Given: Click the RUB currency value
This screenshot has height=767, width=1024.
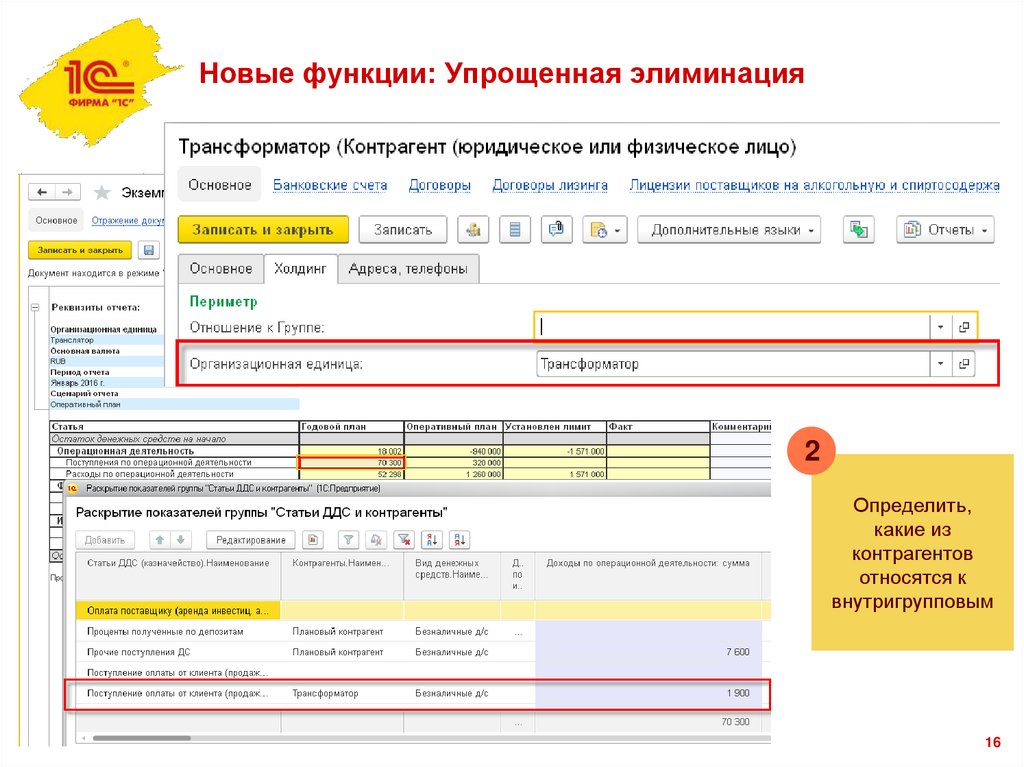Looking at the screenshot, I should (106, 361).
